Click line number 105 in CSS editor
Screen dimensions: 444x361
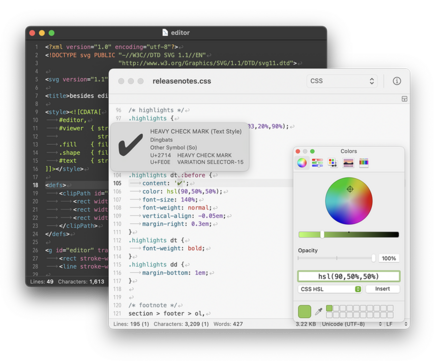coord(117,183)
